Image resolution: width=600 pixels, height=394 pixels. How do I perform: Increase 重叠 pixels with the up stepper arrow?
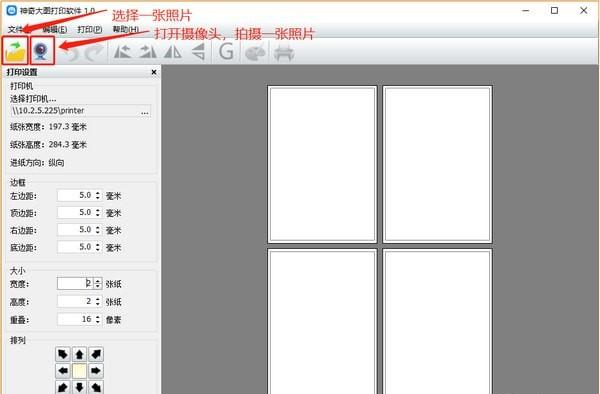(x=98, y=316)
